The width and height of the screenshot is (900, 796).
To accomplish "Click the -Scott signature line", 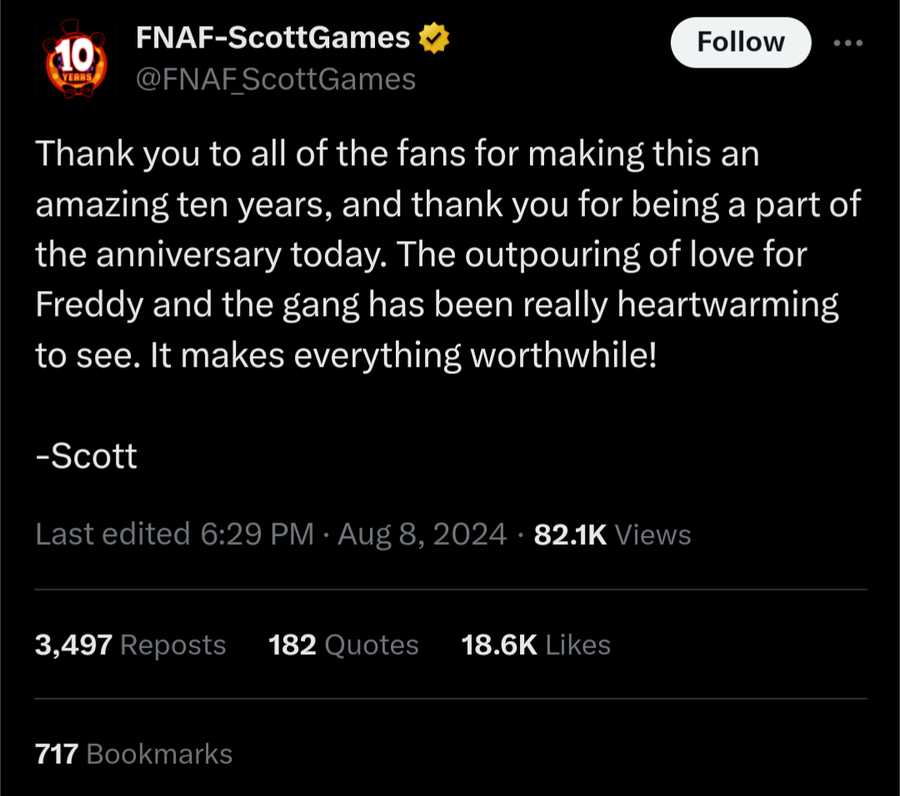I will [x=86, y=457].
